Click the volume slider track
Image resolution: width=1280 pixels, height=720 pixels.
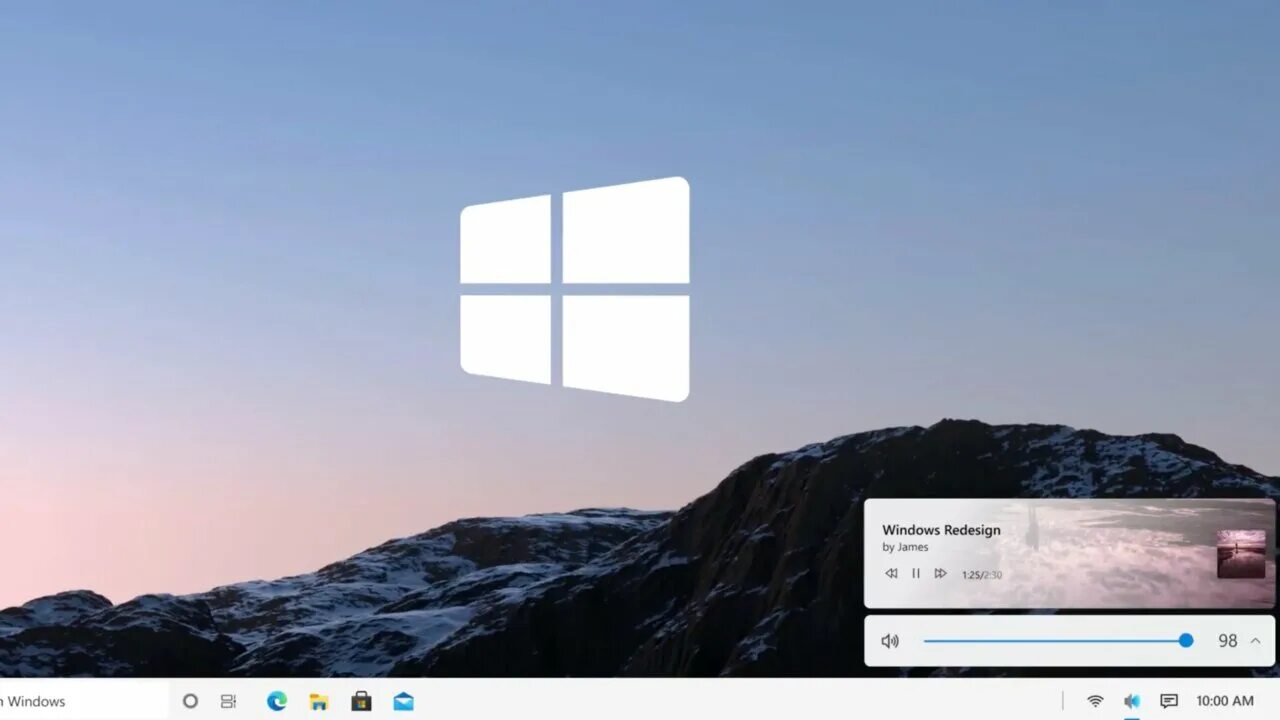1058,641
